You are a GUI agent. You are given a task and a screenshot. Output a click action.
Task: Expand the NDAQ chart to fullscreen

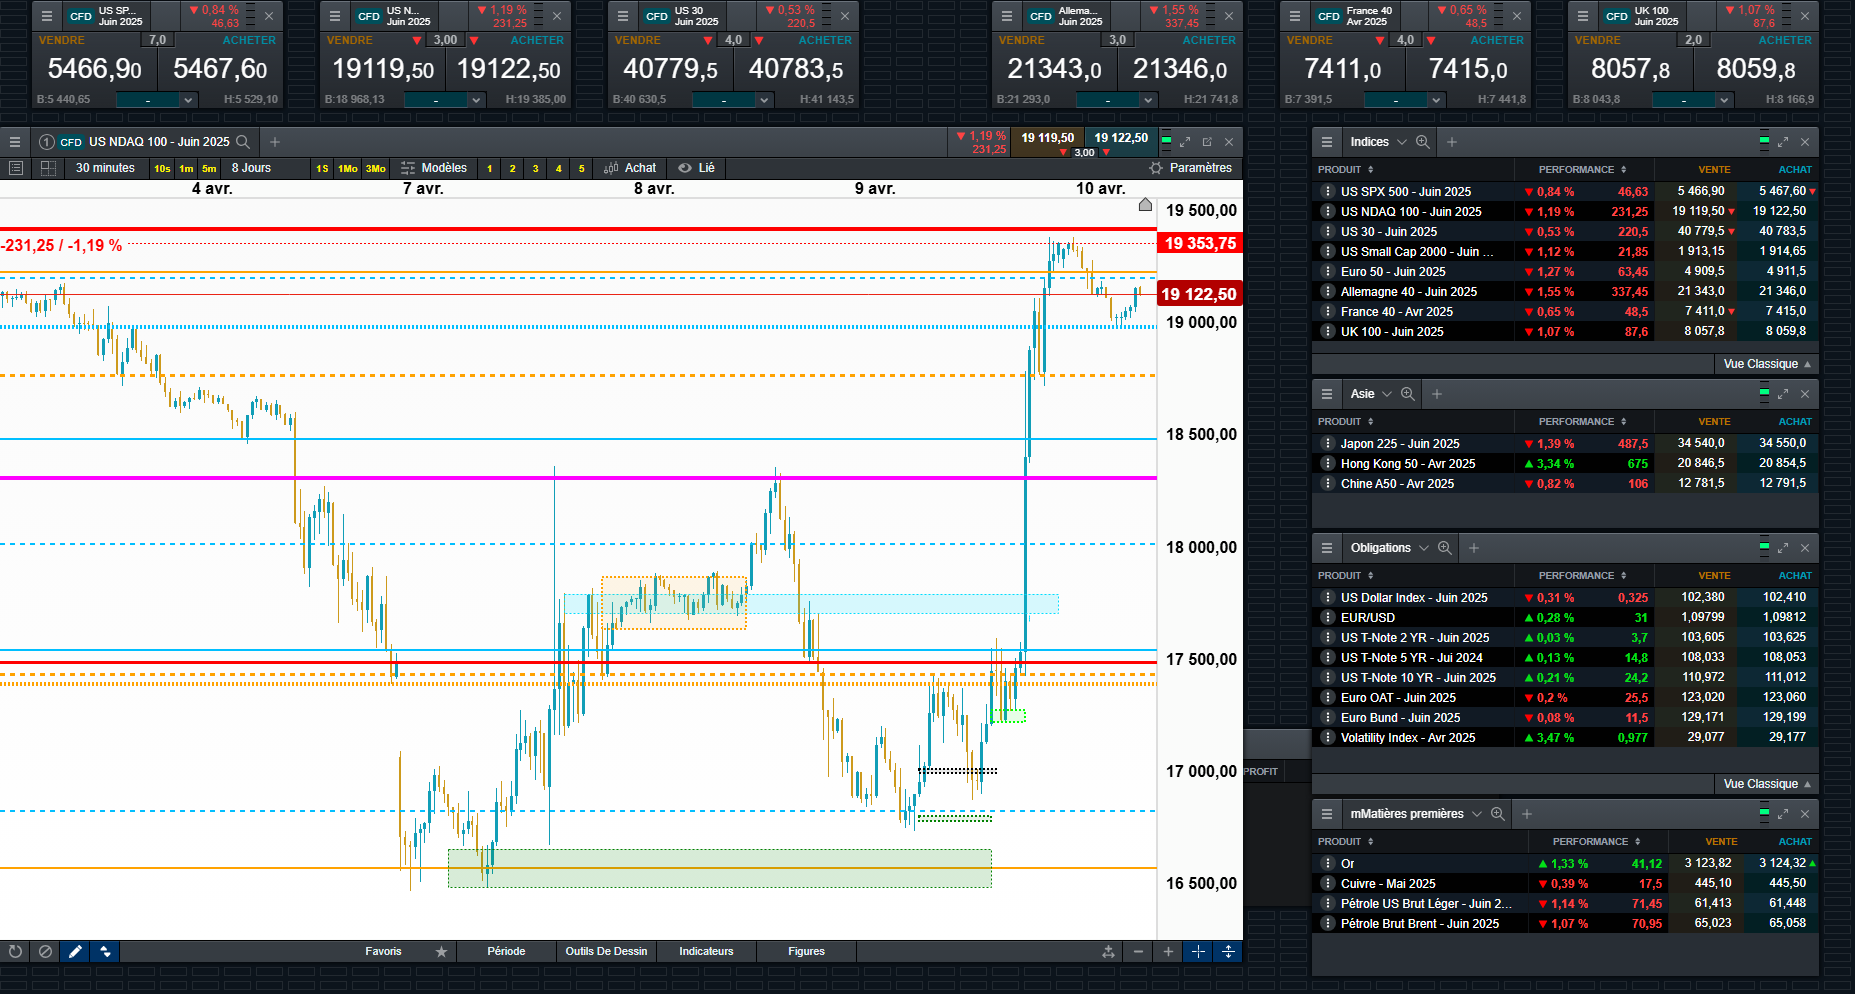point(1185,142)
